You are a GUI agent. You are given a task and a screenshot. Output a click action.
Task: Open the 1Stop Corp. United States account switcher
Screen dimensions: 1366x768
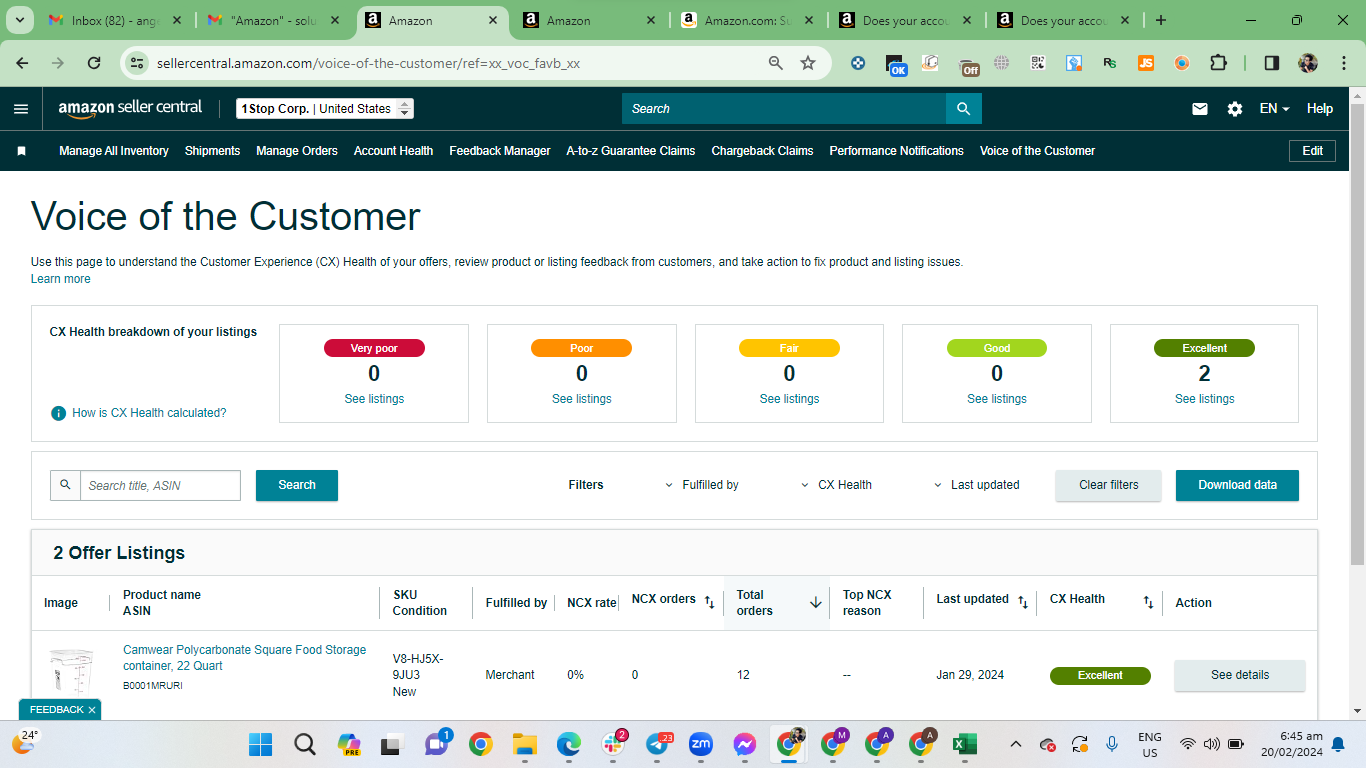(x=325, y=109)
